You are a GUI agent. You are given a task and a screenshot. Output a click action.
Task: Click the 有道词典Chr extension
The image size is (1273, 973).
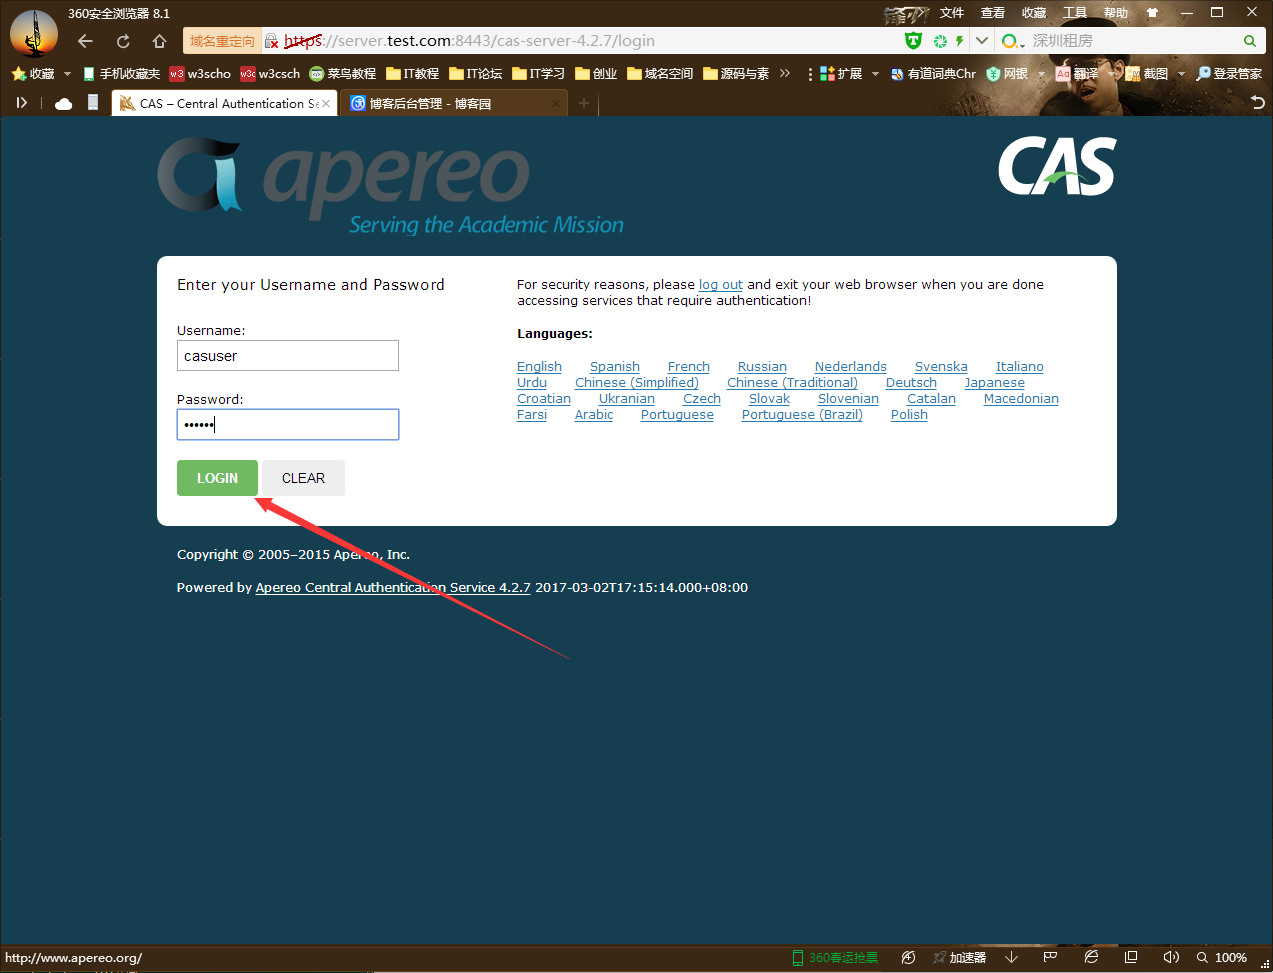pyautogui.click(x=933, y=74)
